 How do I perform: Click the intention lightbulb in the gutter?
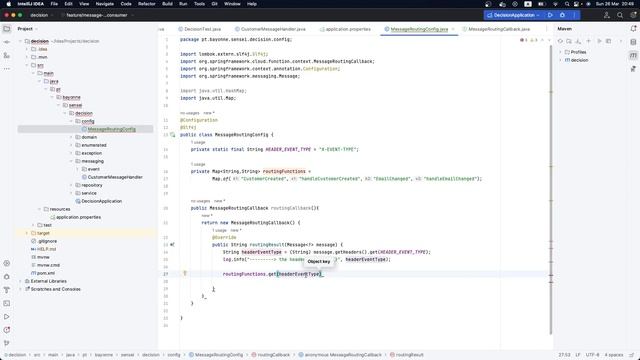tap(184, 273)
